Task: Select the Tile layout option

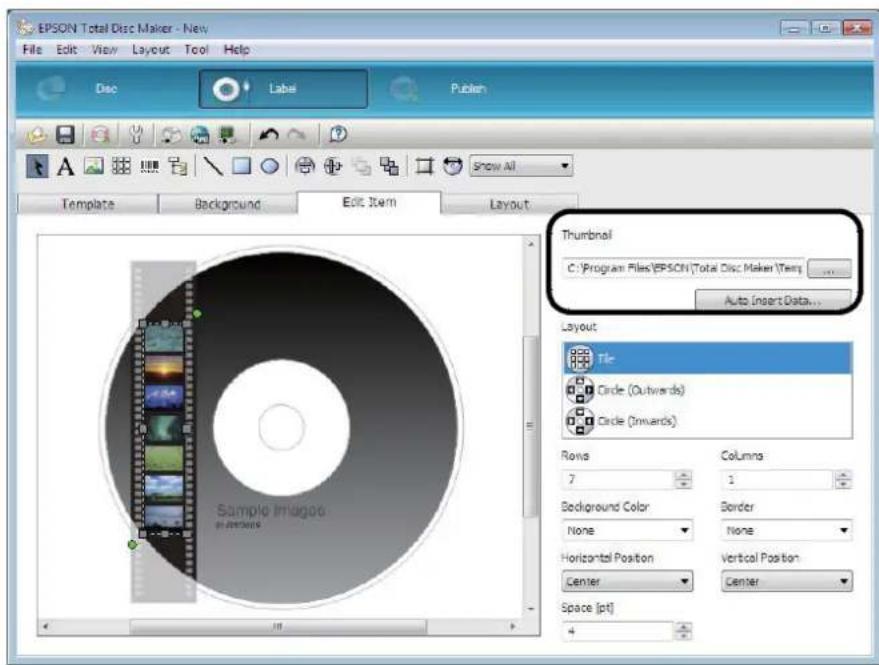Action: 707,358
